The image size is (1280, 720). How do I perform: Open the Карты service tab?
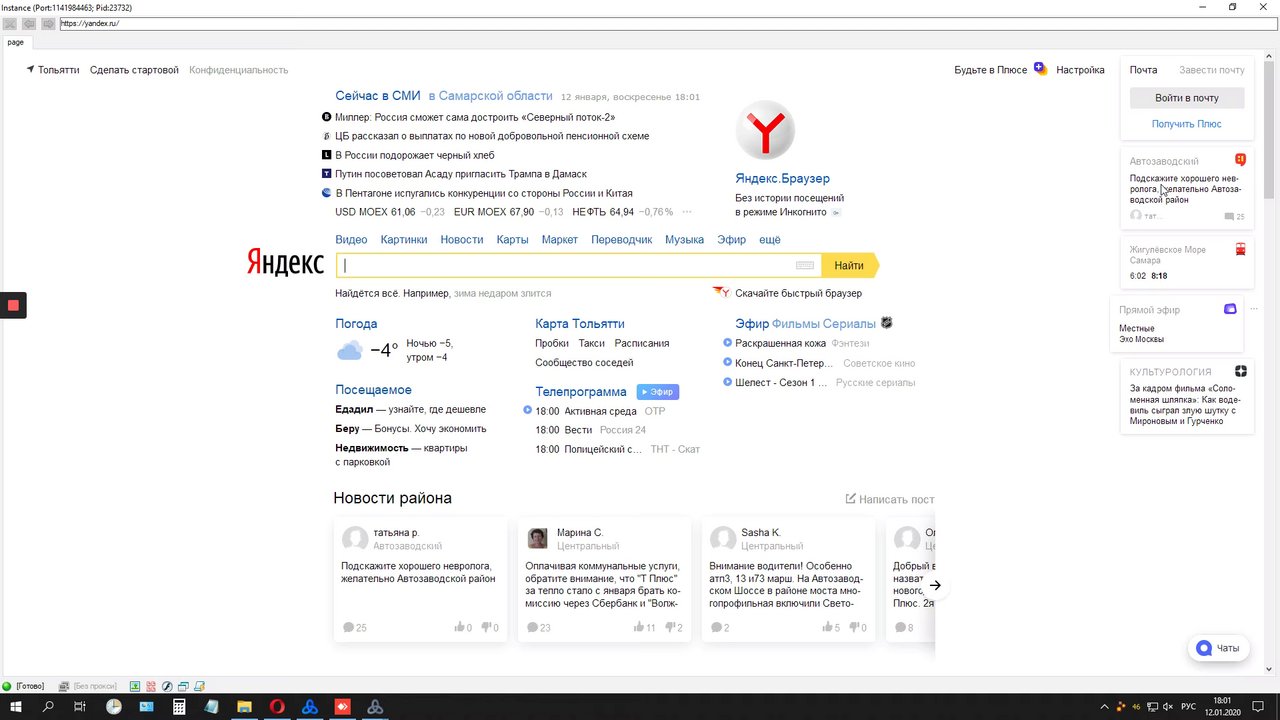tap(512, 240)
